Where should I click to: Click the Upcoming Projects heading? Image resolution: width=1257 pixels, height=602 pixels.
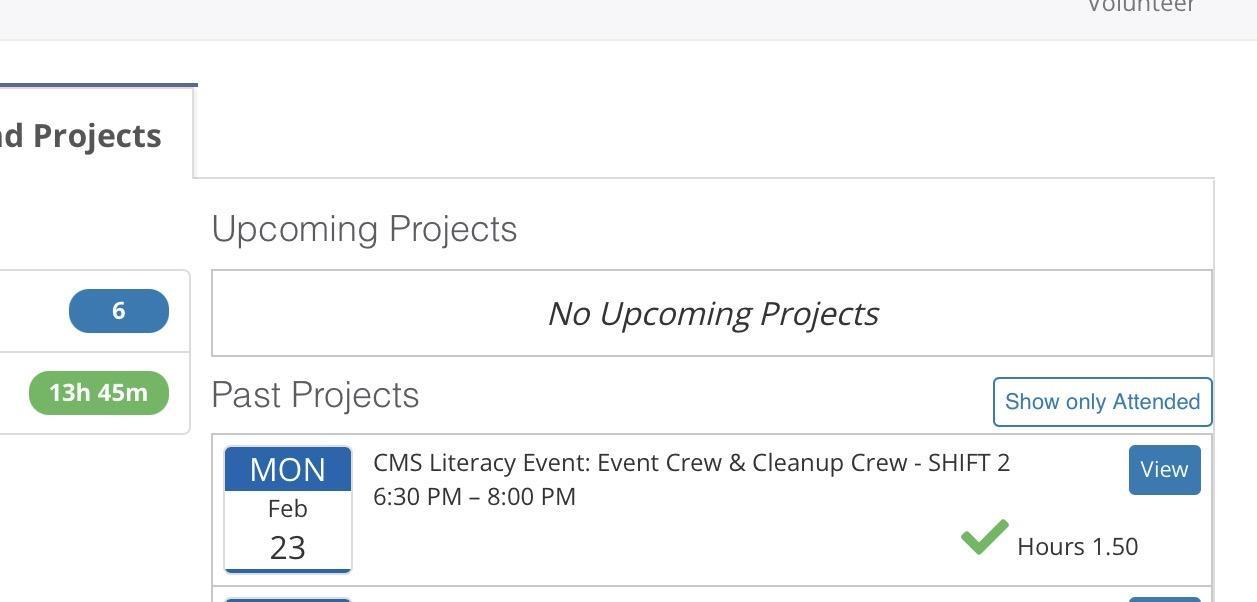coord(364,229)
